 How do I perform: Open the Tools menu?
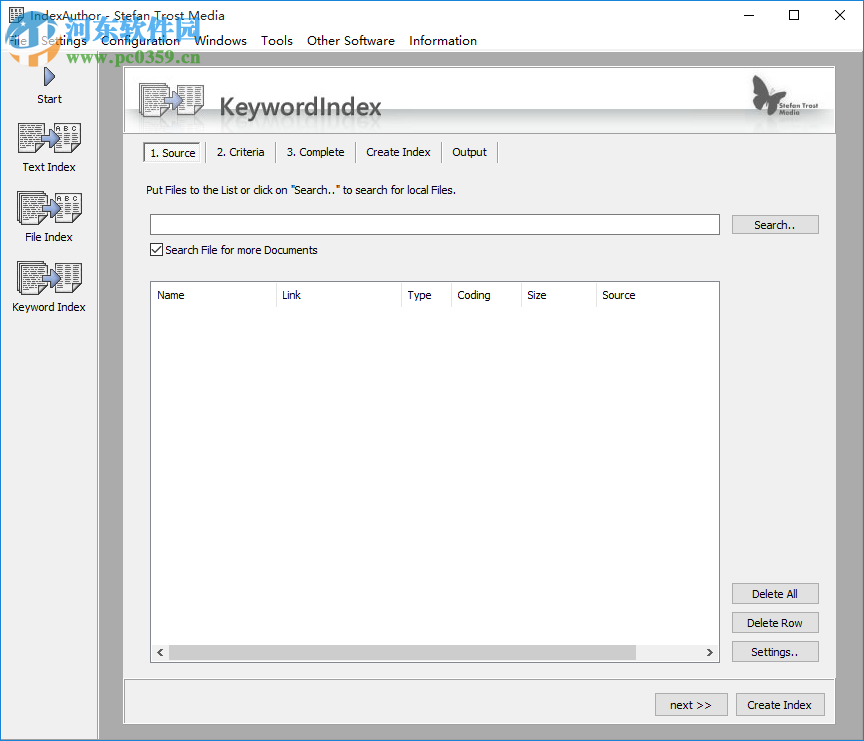[277, 41]
